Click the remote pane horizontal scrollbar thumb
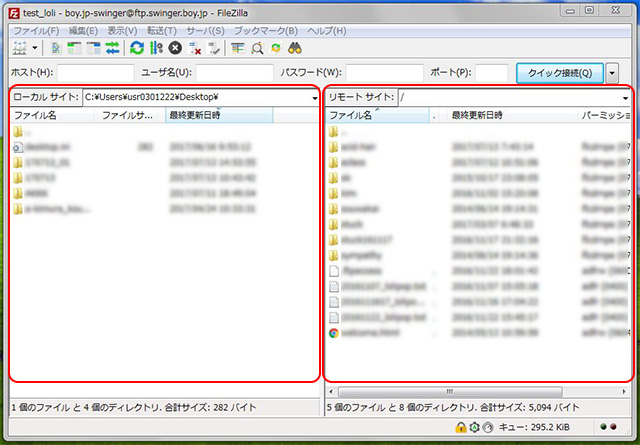Viewport: 640px width, 445px height. (450, 392)
